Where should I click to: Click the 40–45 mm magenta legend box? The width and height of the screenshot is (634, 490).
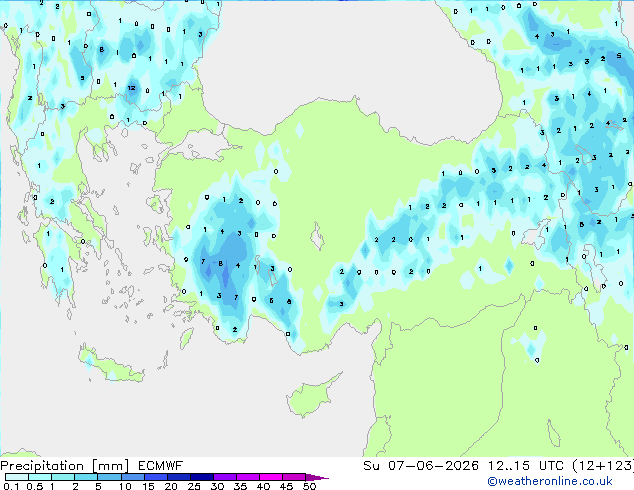[271, 477]
